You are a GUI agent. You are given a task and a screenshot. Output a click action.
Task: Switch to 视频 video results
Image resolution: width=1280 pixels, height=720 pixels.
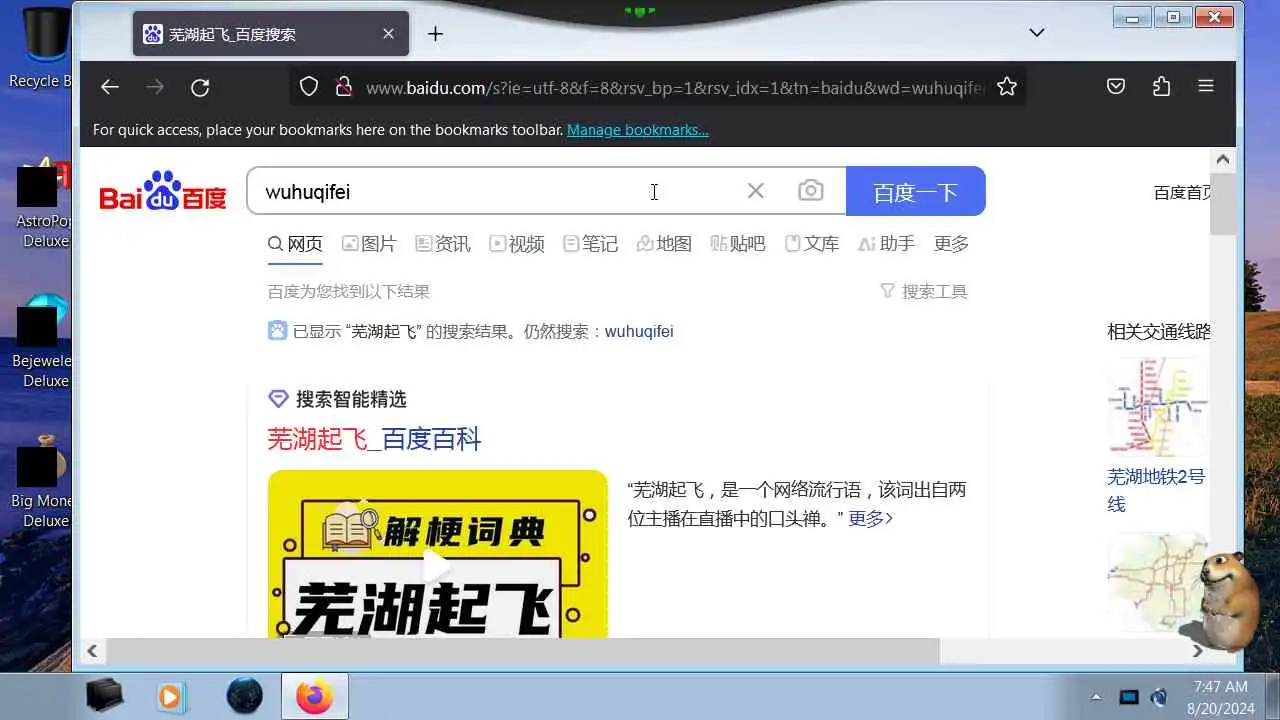[x=517, y=244]
